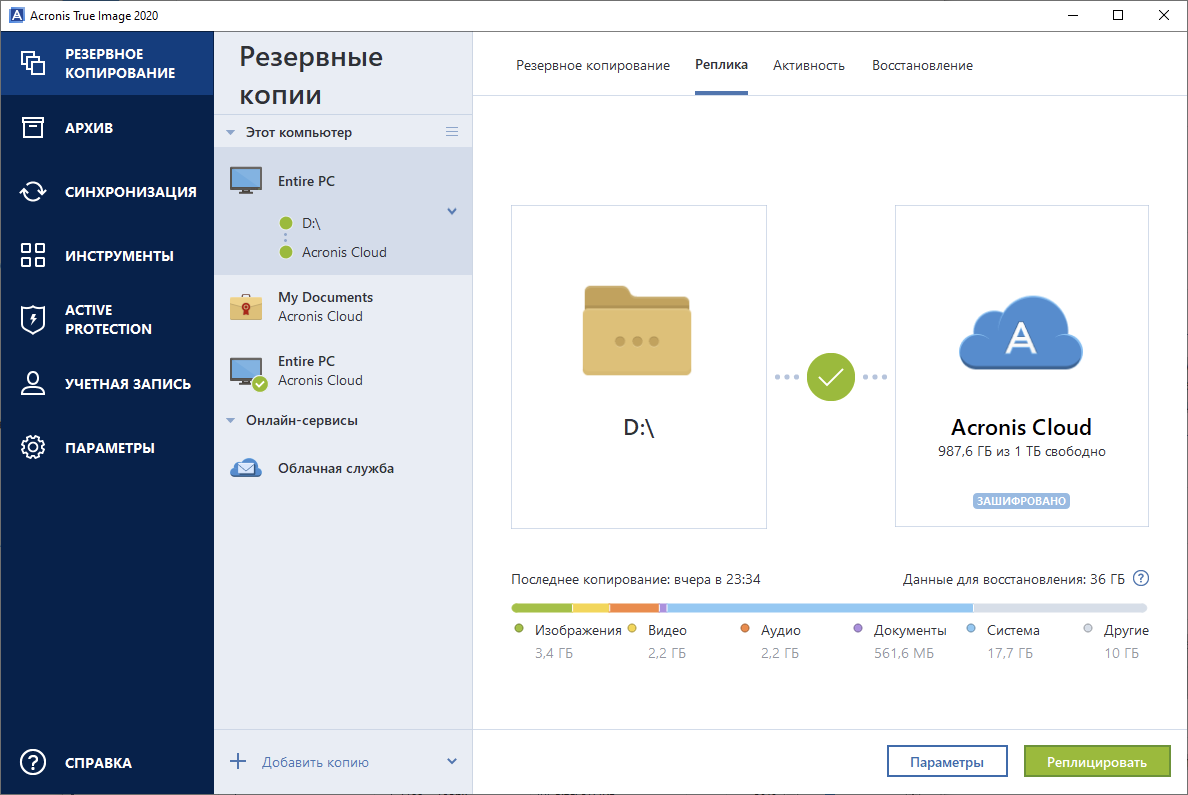Open АРХИВ in the sidebar
Viewport: 1188px width, 795px height.
[x=107, y=127]
